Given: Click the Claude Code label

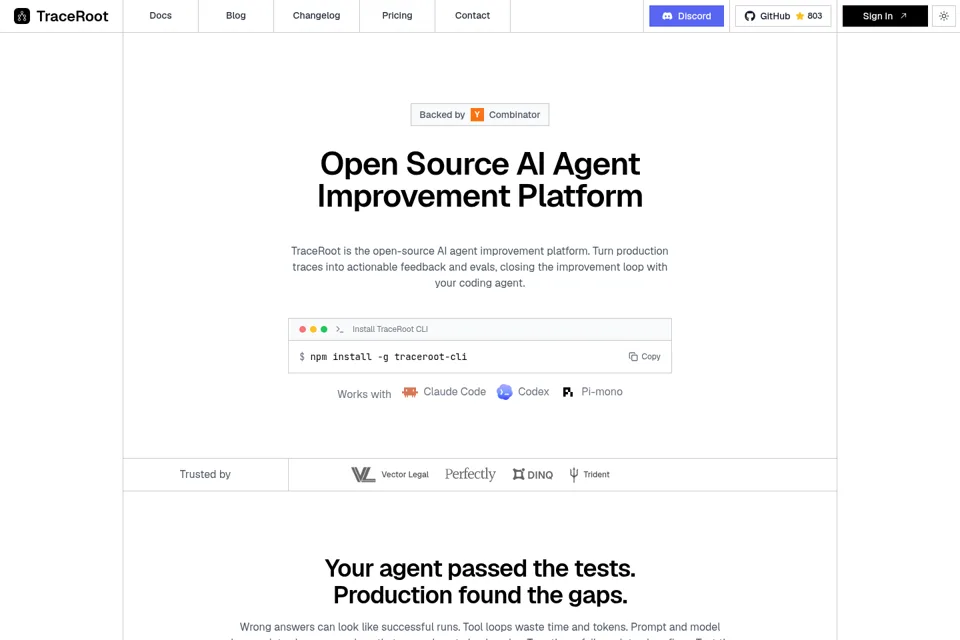Looking at the screenshot, I should (x=454, y=392).
